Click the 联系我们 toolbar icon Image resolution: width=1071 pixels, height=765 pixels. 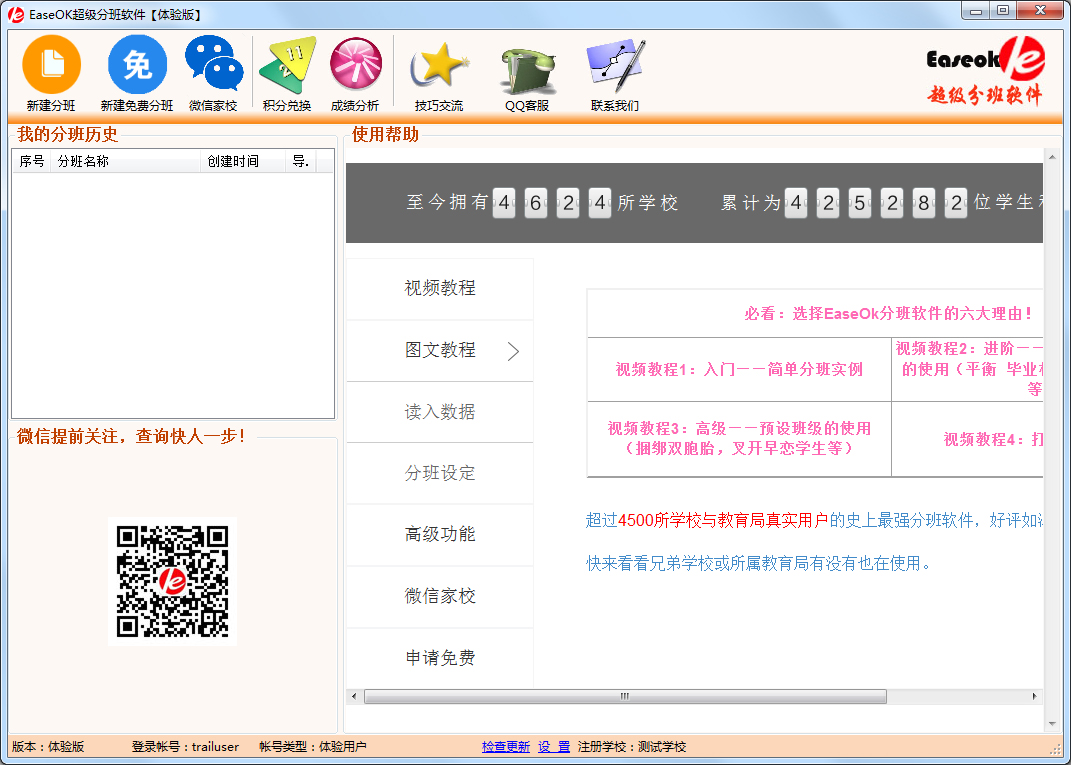615,65
